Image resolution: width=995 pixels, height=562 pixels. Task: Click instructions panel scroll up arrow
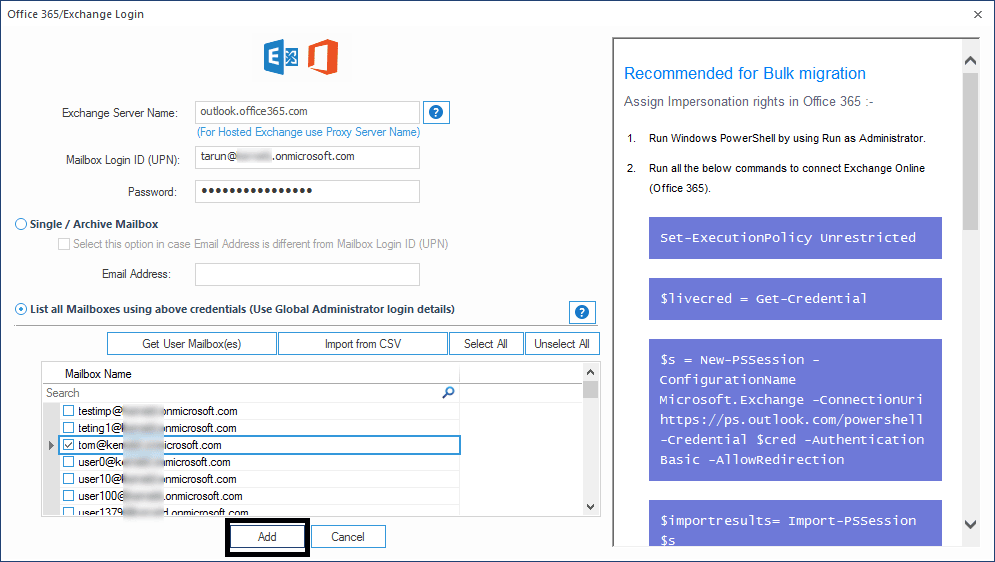(x=970, y=61)
